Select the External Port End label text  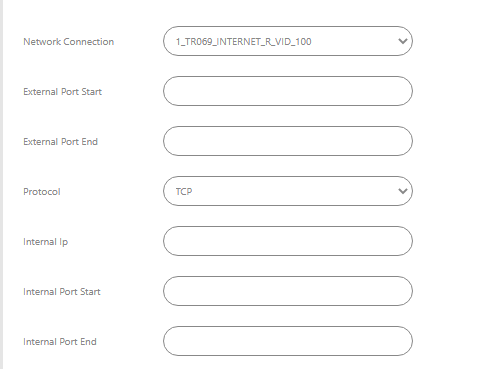[60, 142]
